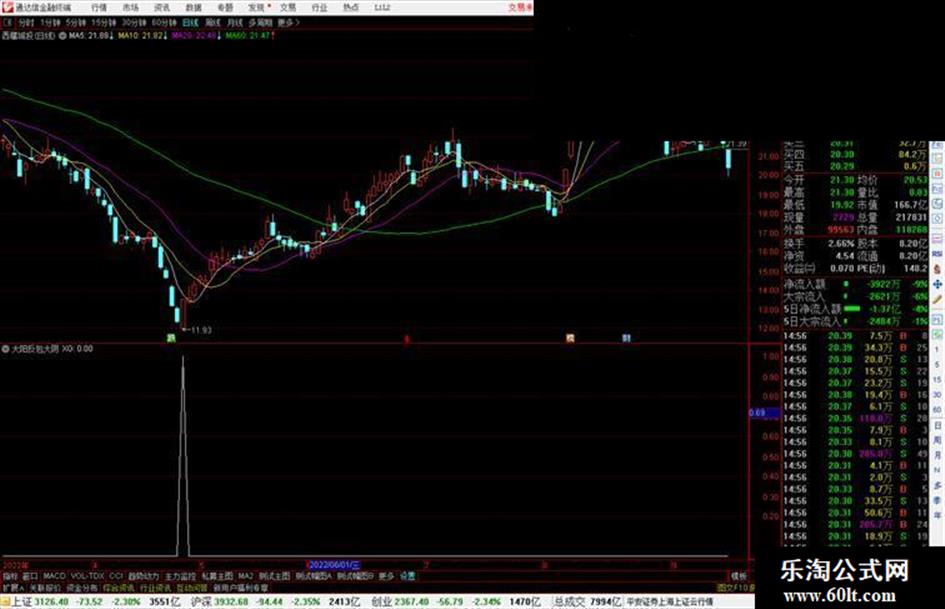Image resolution: width=945 pixels, height=609 pixels.
Task: Open the 资讯 menu
Action: point(162,7)
